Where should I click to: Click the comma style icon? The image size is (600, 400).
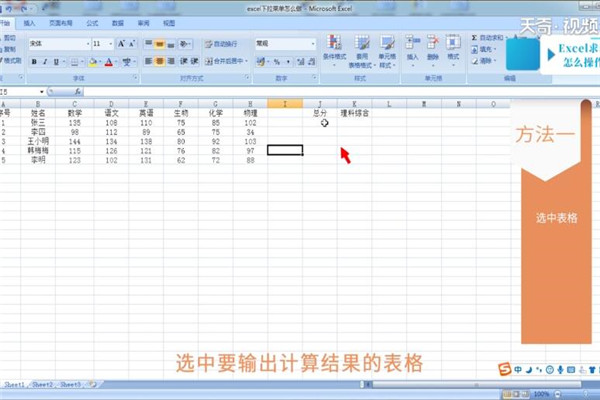288,61
